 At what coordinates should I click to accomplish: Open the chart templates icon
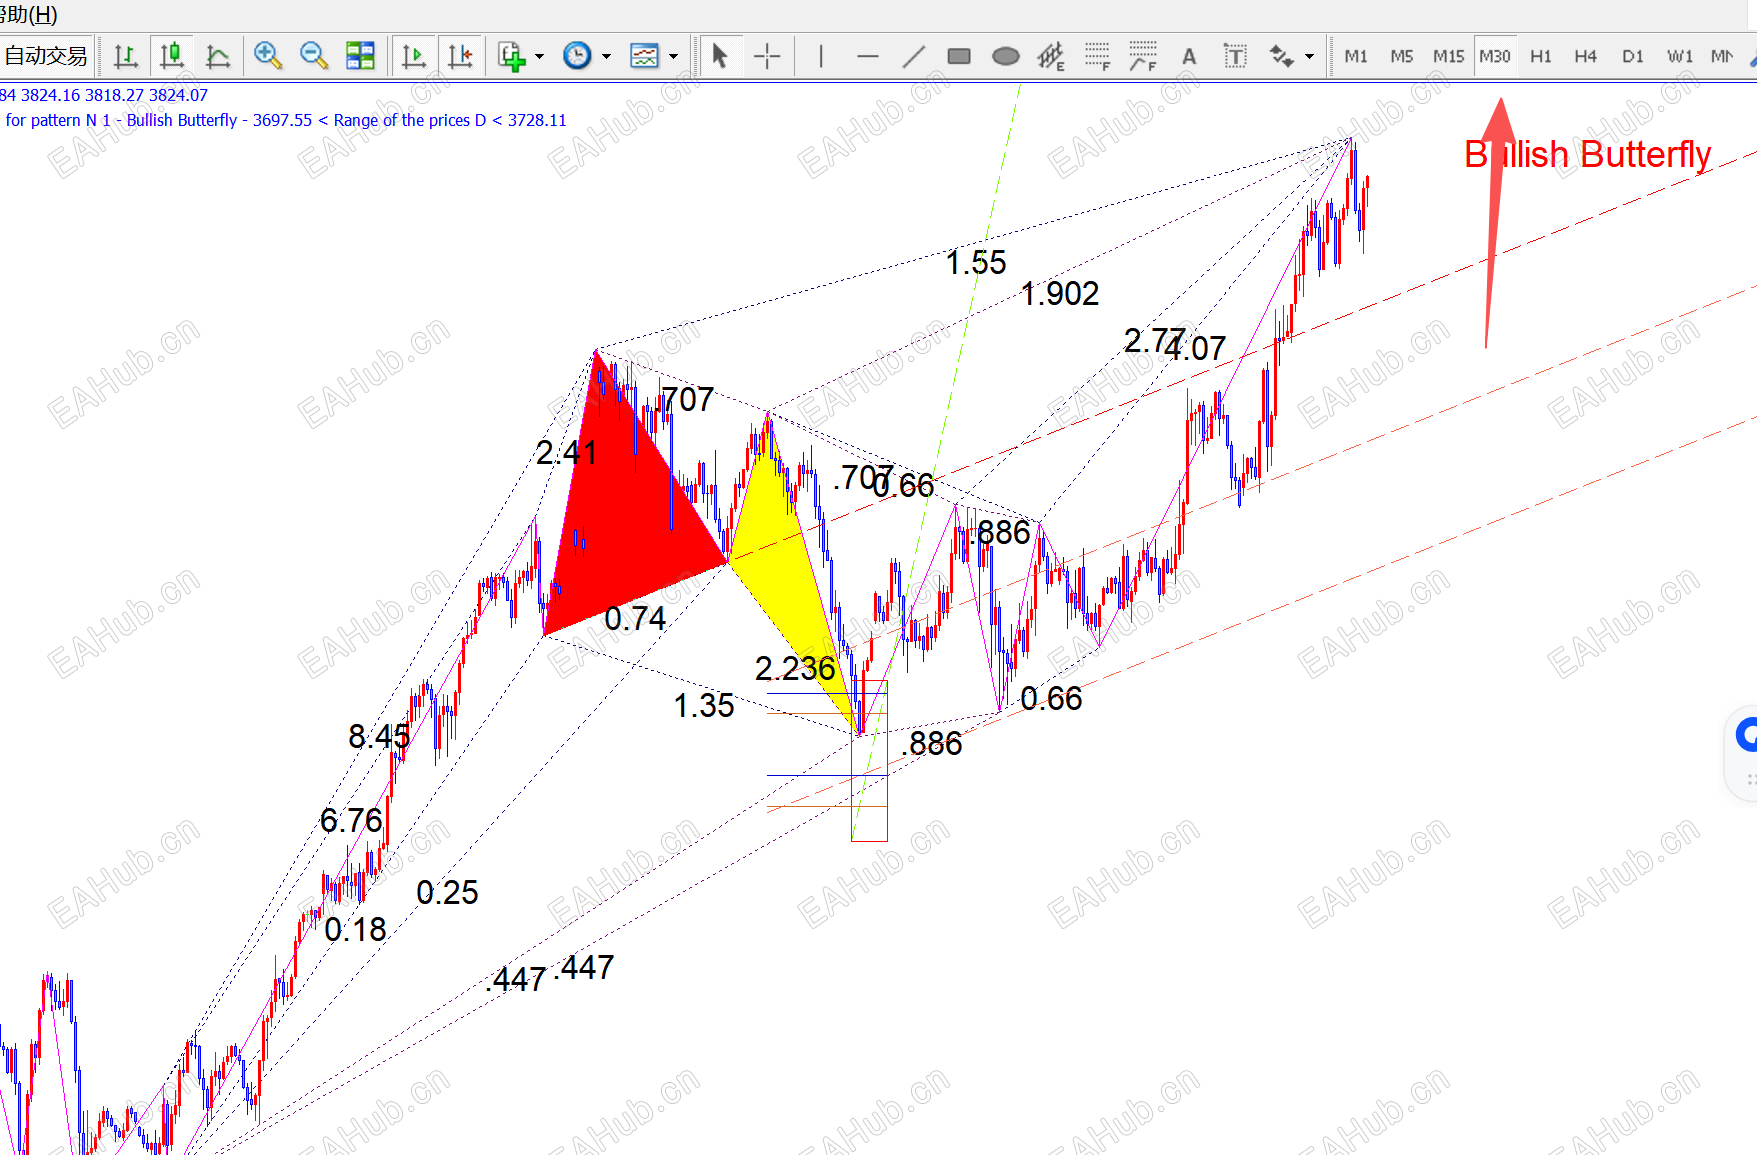(x=644, y=56)
